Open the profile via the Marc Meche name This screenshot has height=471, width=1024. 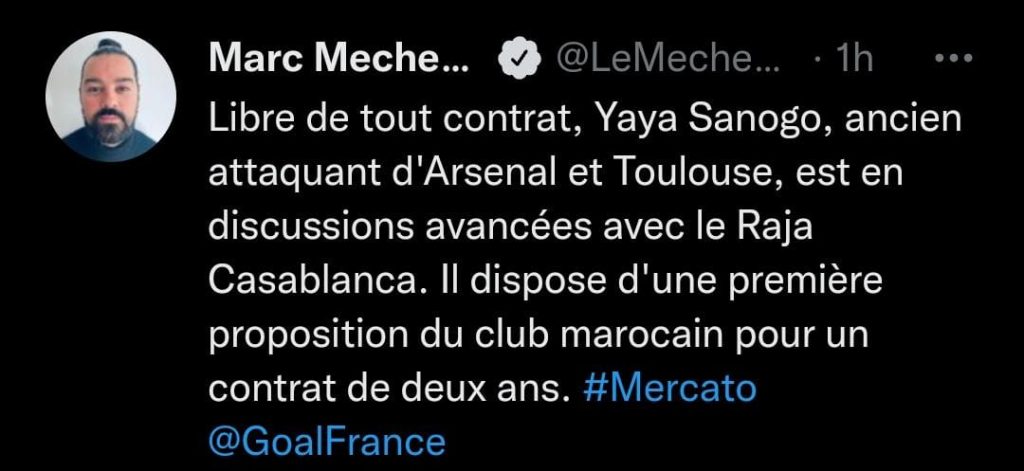(339, 60)
